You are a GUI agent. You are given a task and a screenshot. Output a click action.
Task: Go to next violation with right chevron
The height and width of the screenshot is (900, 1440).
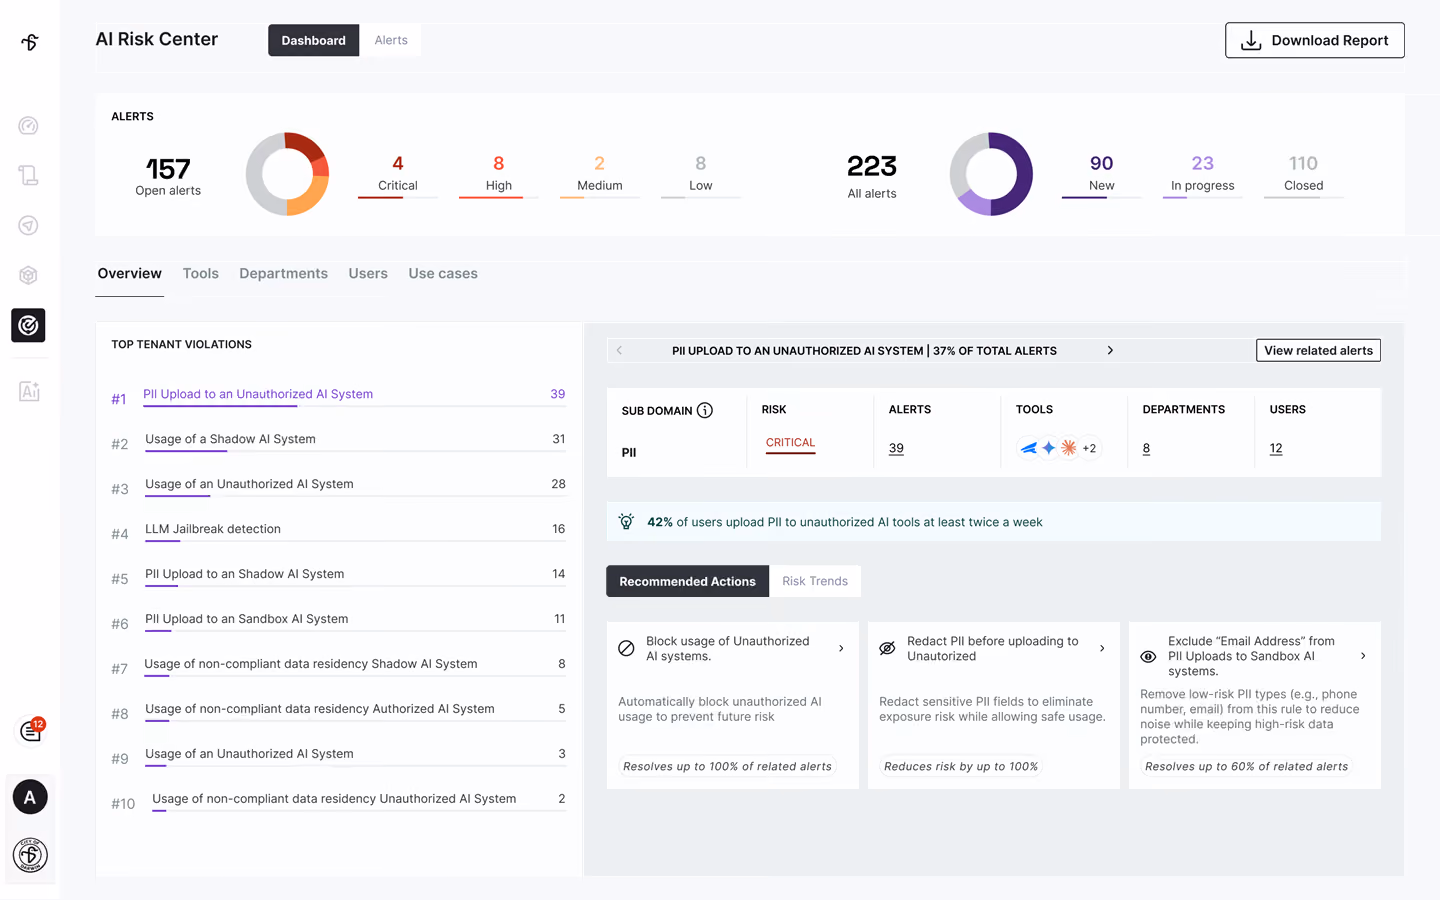[x=1110, y=350]
